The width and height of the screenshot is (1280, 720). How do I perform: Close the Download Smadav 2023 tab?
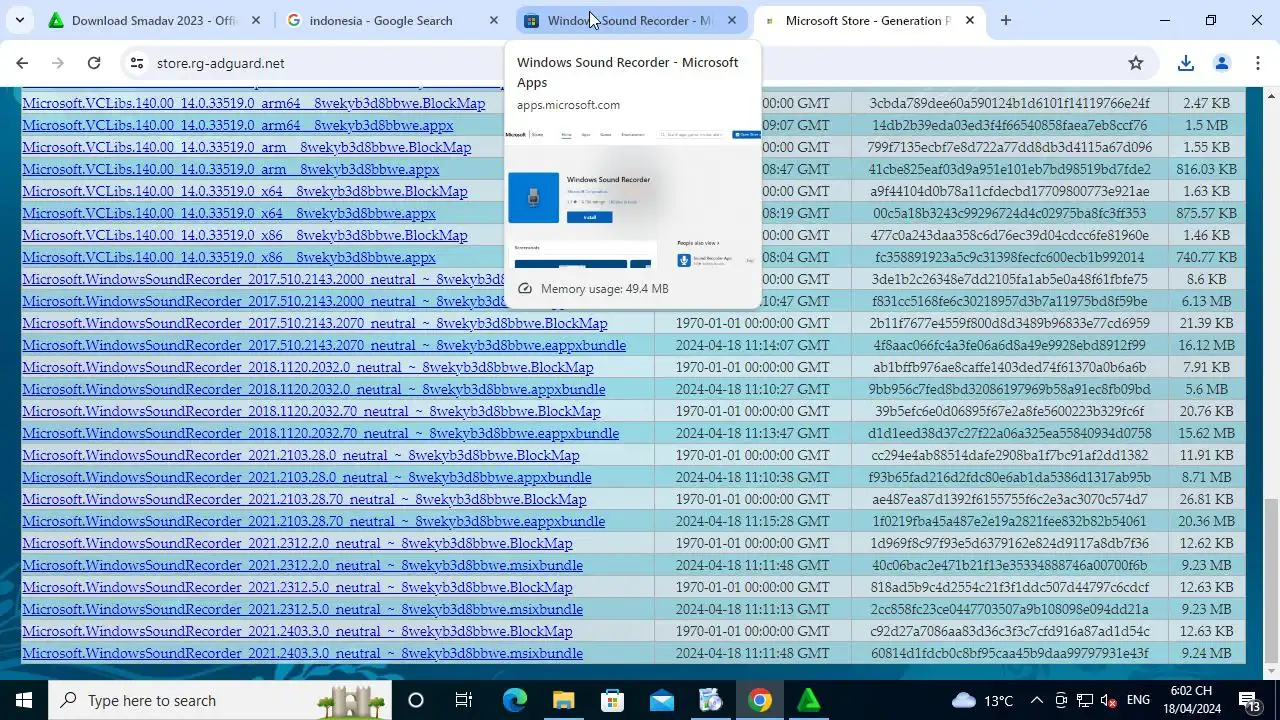pos(256,20)
